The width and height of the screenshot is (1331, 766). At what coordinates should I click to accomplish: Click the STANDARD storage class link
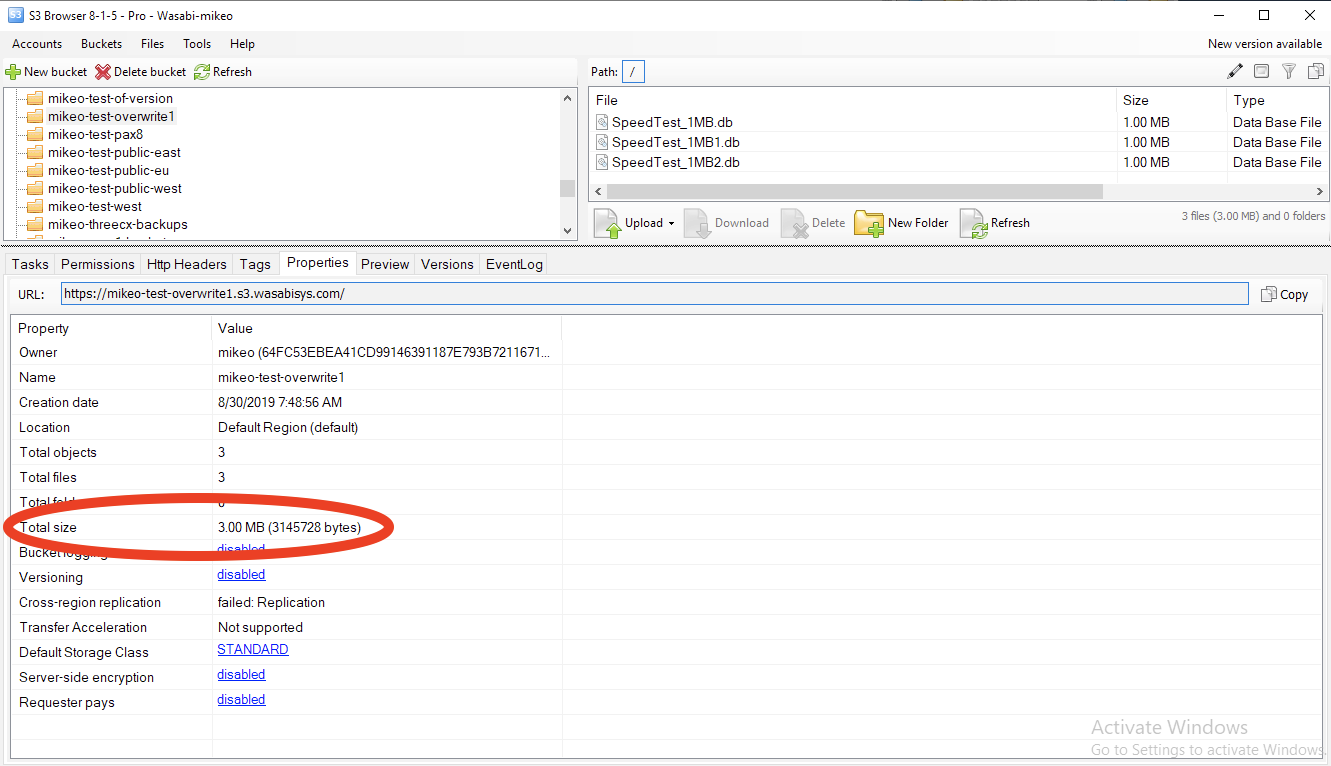(253, 650)
